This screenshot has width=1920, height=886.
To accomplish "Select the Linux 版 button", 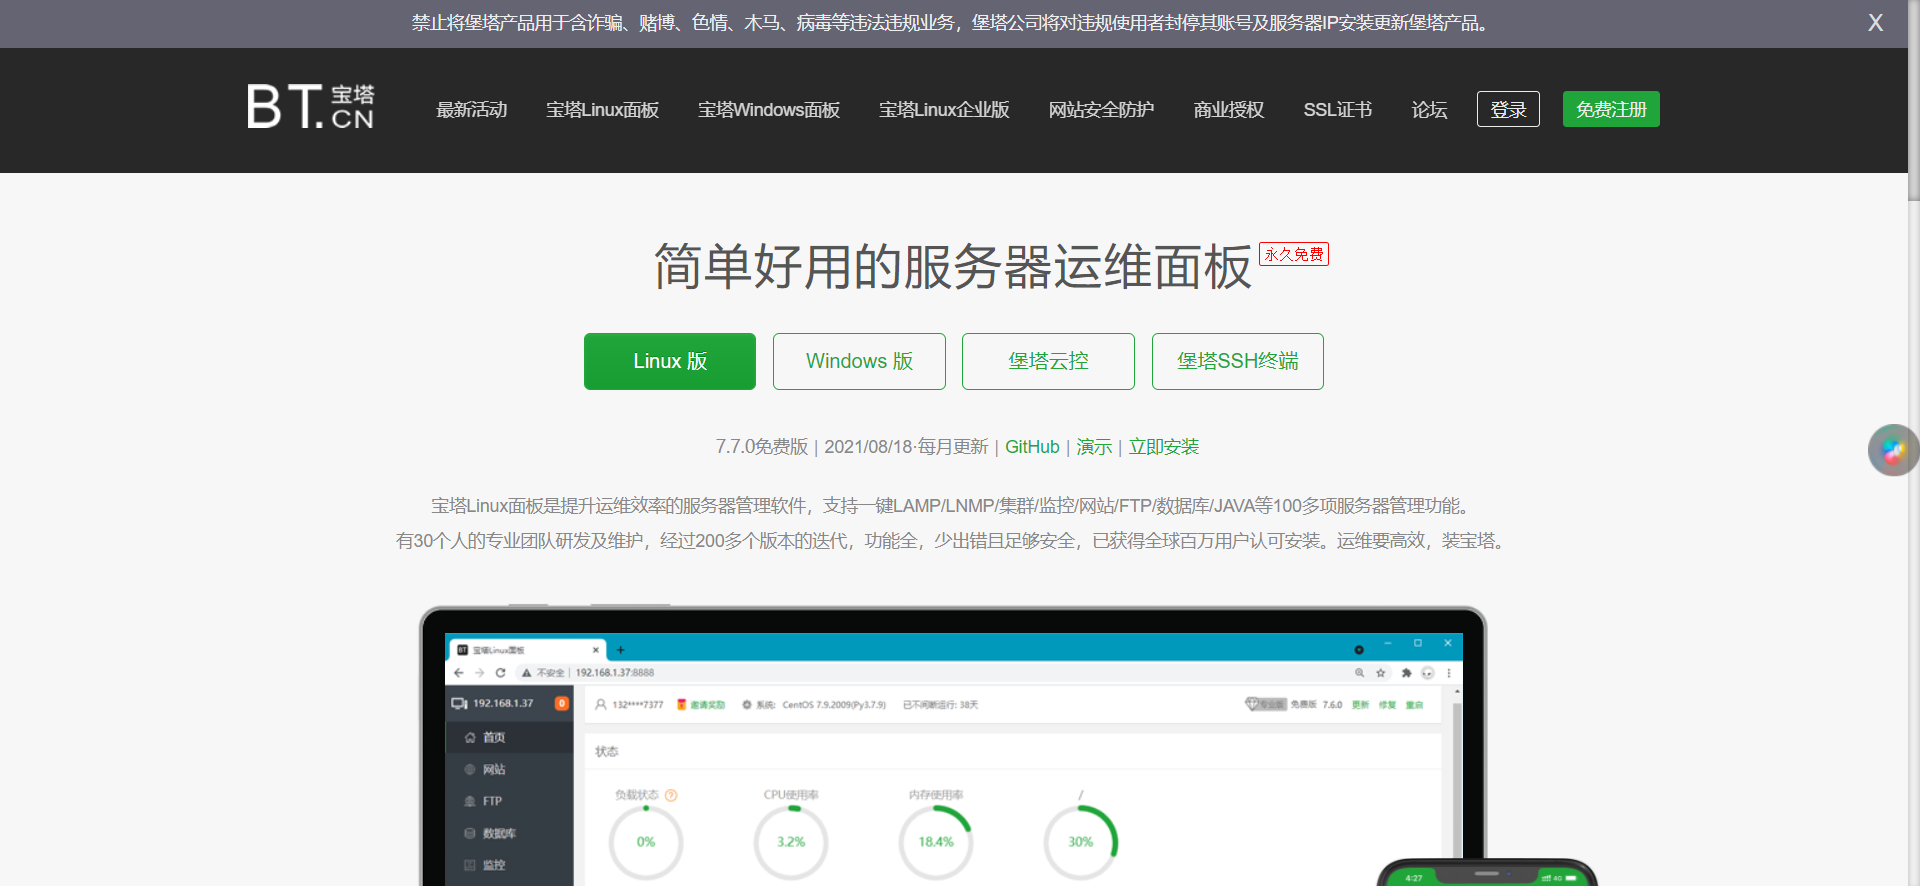I will point(670,361).
